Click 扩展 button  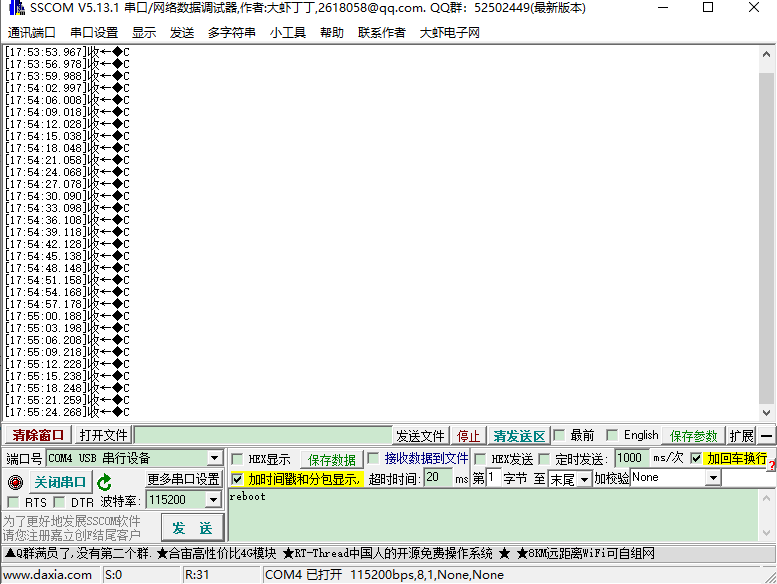click(x=741, y=436)
